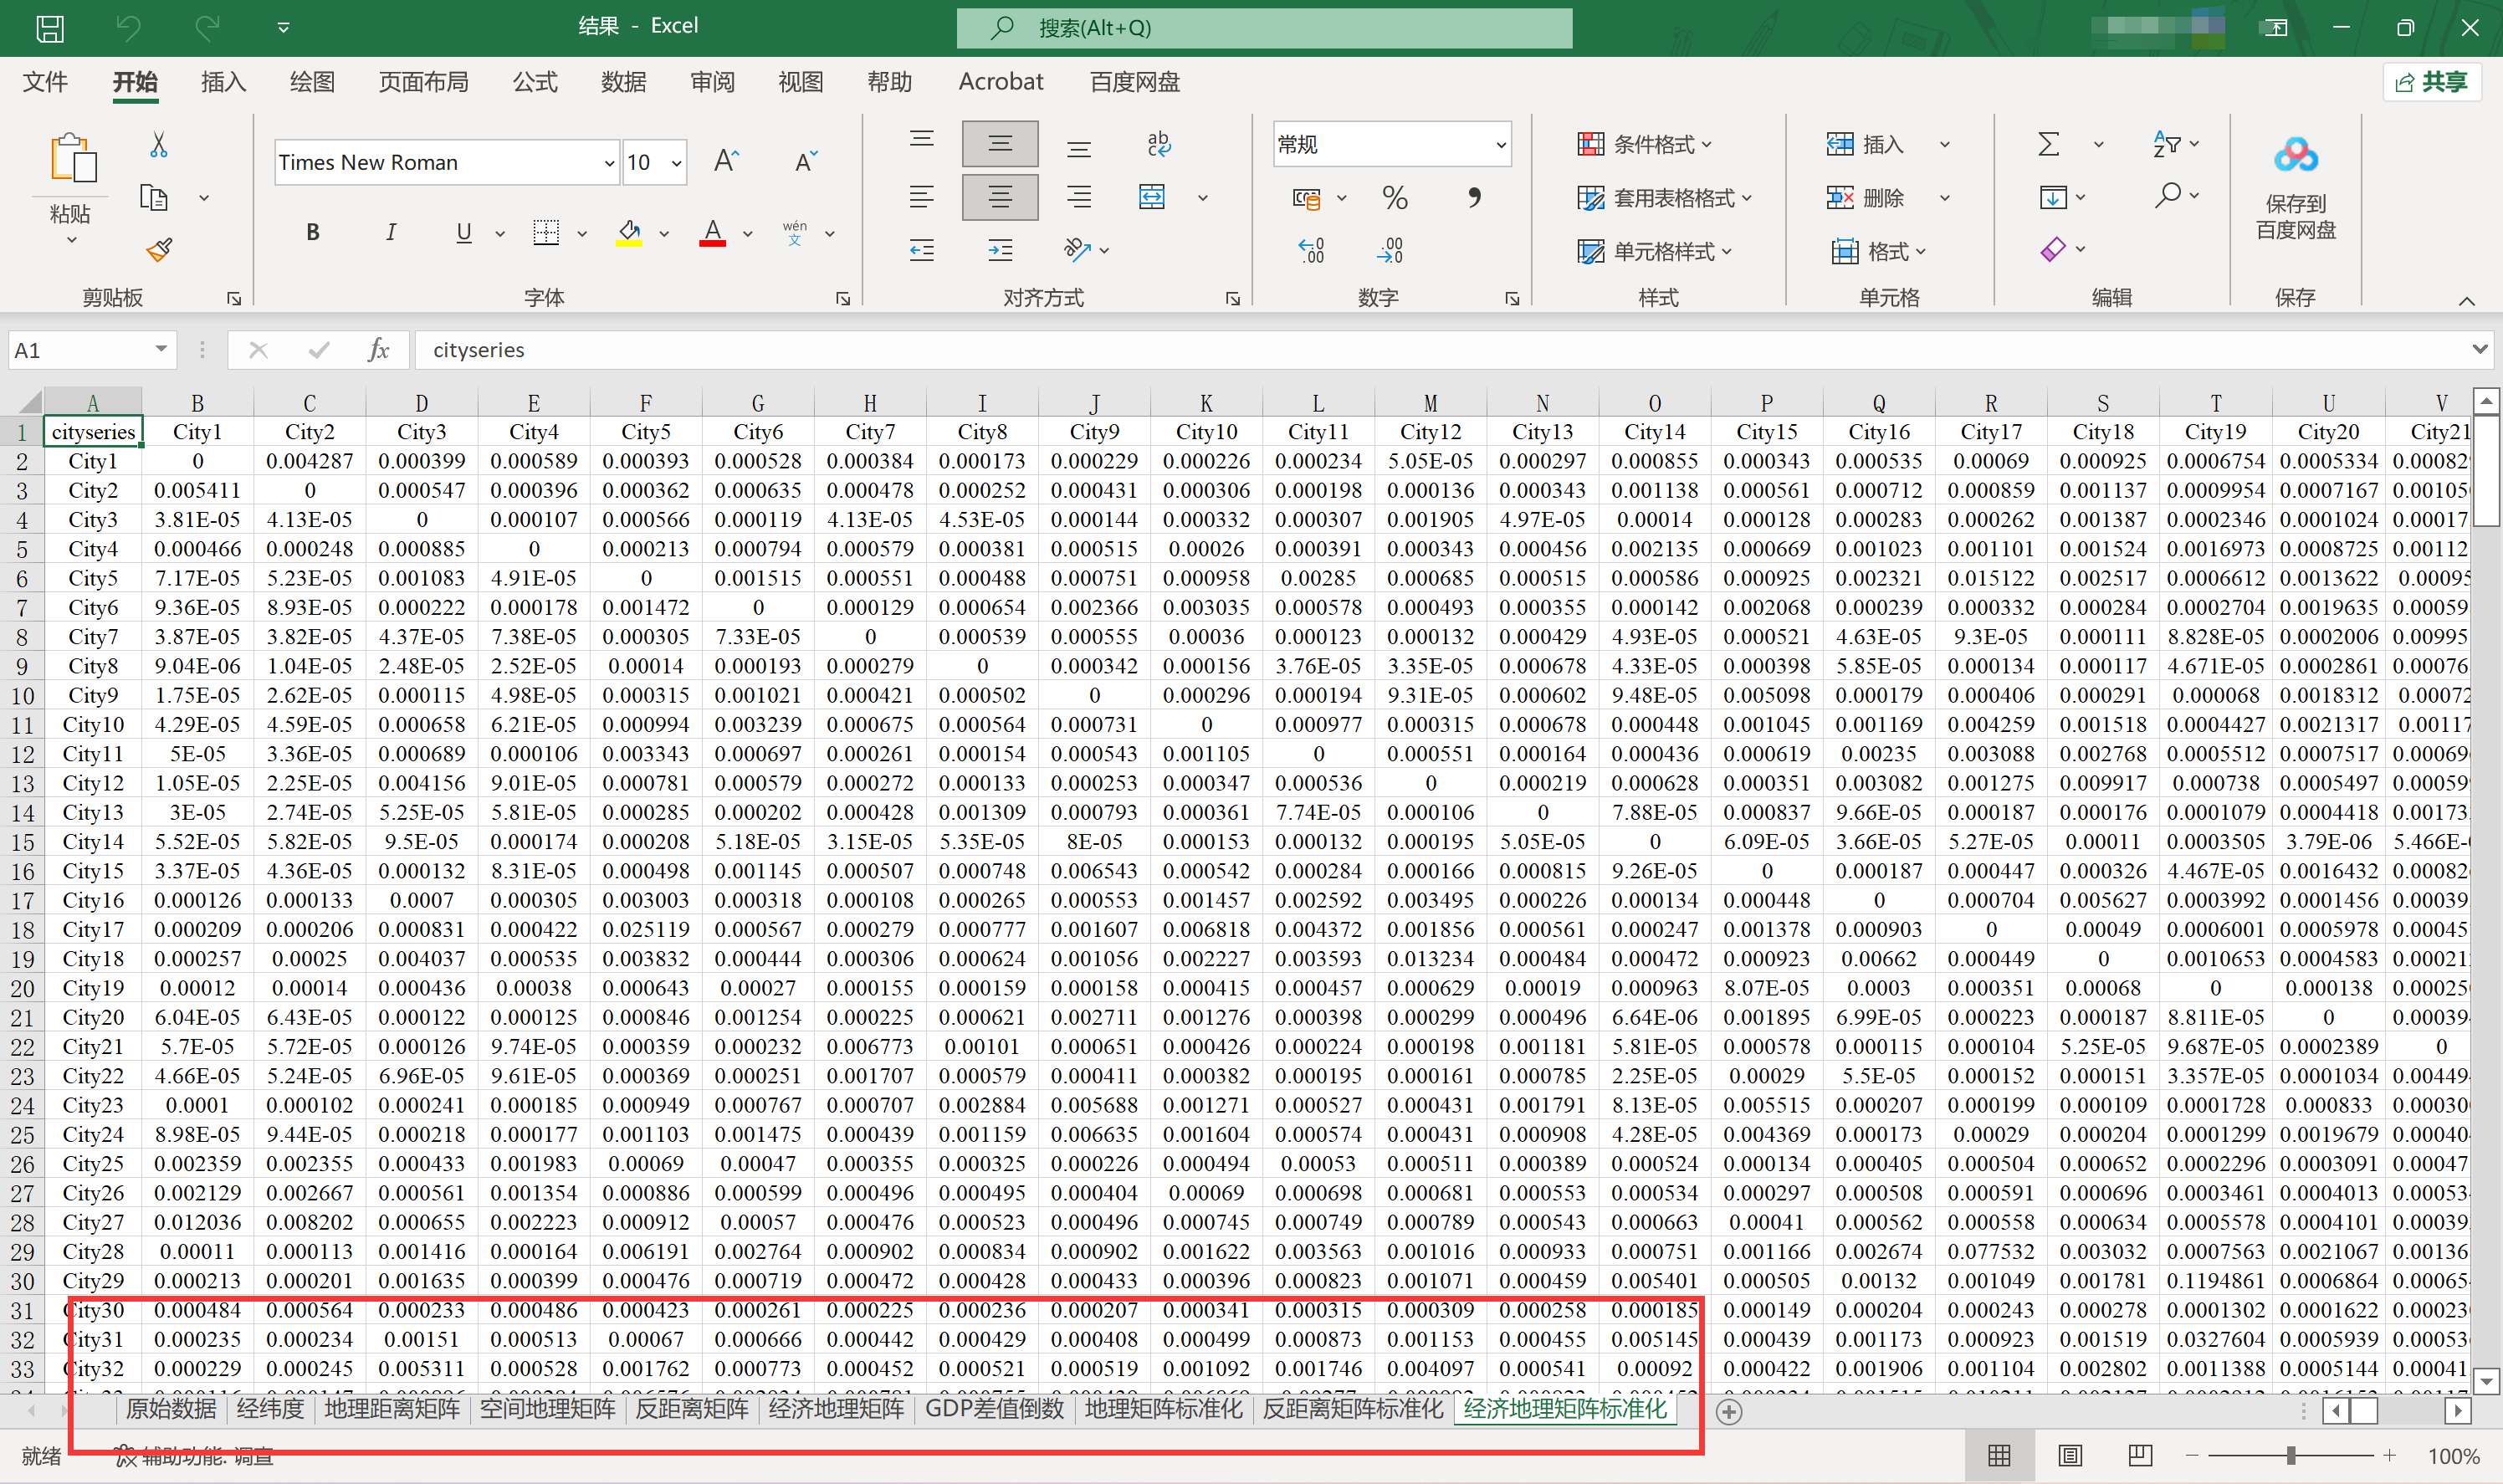Open the number format dropdown showing 常规
The image size is (2503, 1484).
[x=1501, y=145]
